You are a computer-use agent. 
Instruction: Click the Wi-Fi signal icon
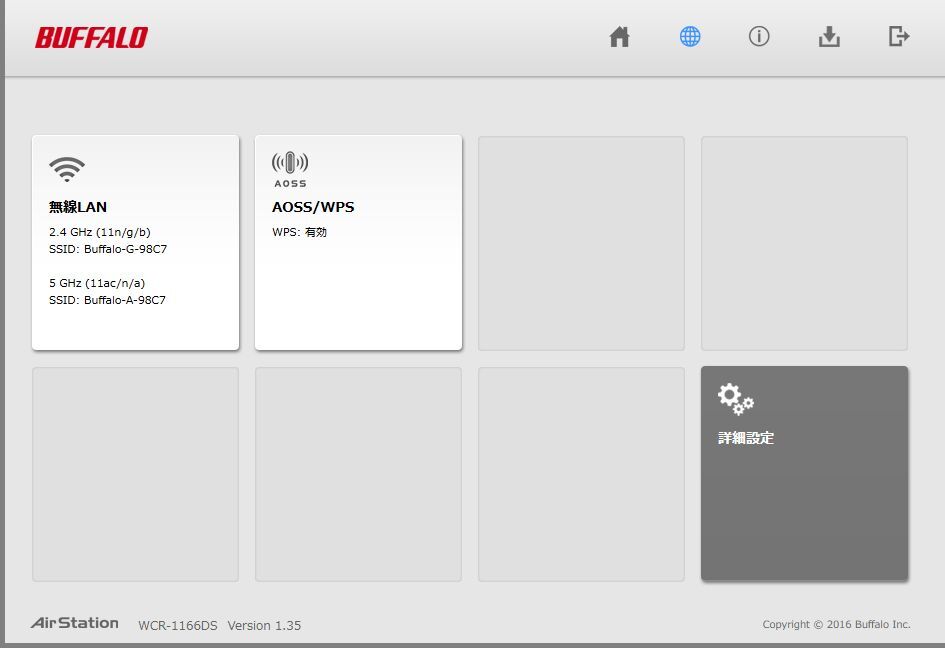click(67, 169)
